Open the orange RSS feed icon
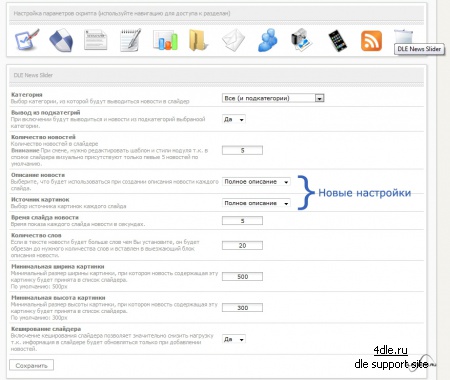The width and height of the screenshot is (450, 380). [x=371, y=41]
